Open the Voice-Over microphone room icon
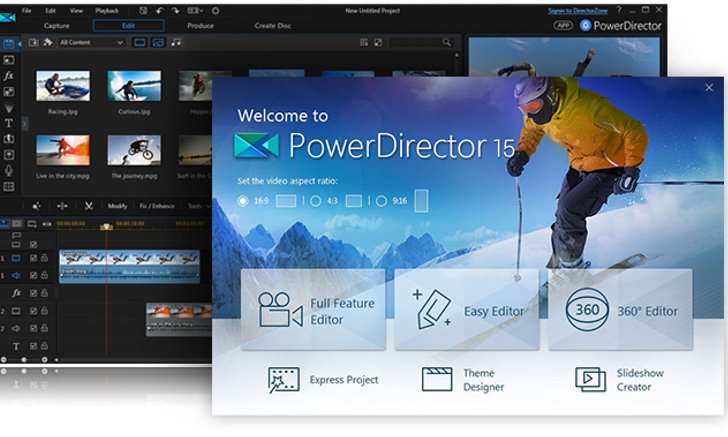The width and height of the screenshot is (728, 437). (x=8, y=170)
